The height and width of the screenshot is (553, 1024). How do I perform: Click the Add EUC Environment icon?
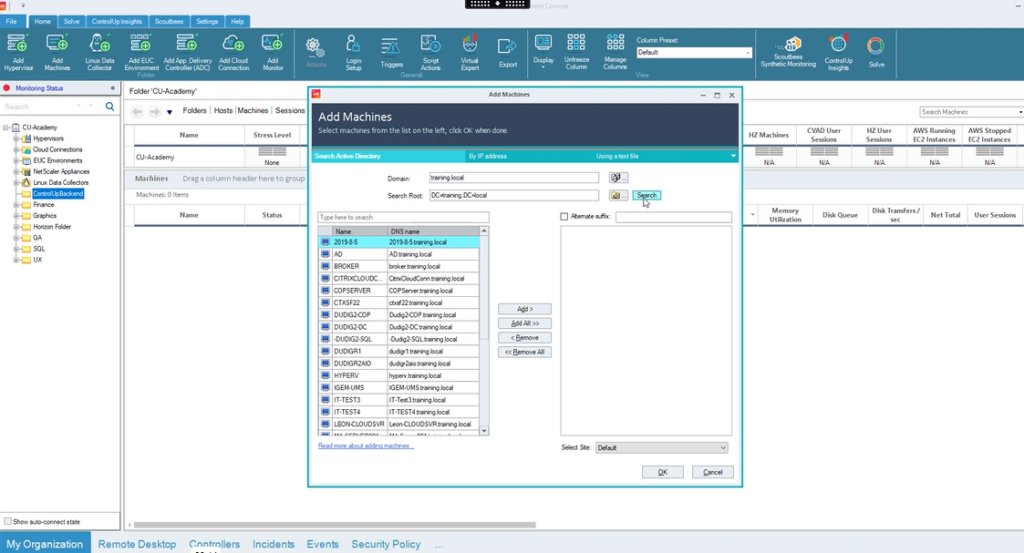coord(141,52)
